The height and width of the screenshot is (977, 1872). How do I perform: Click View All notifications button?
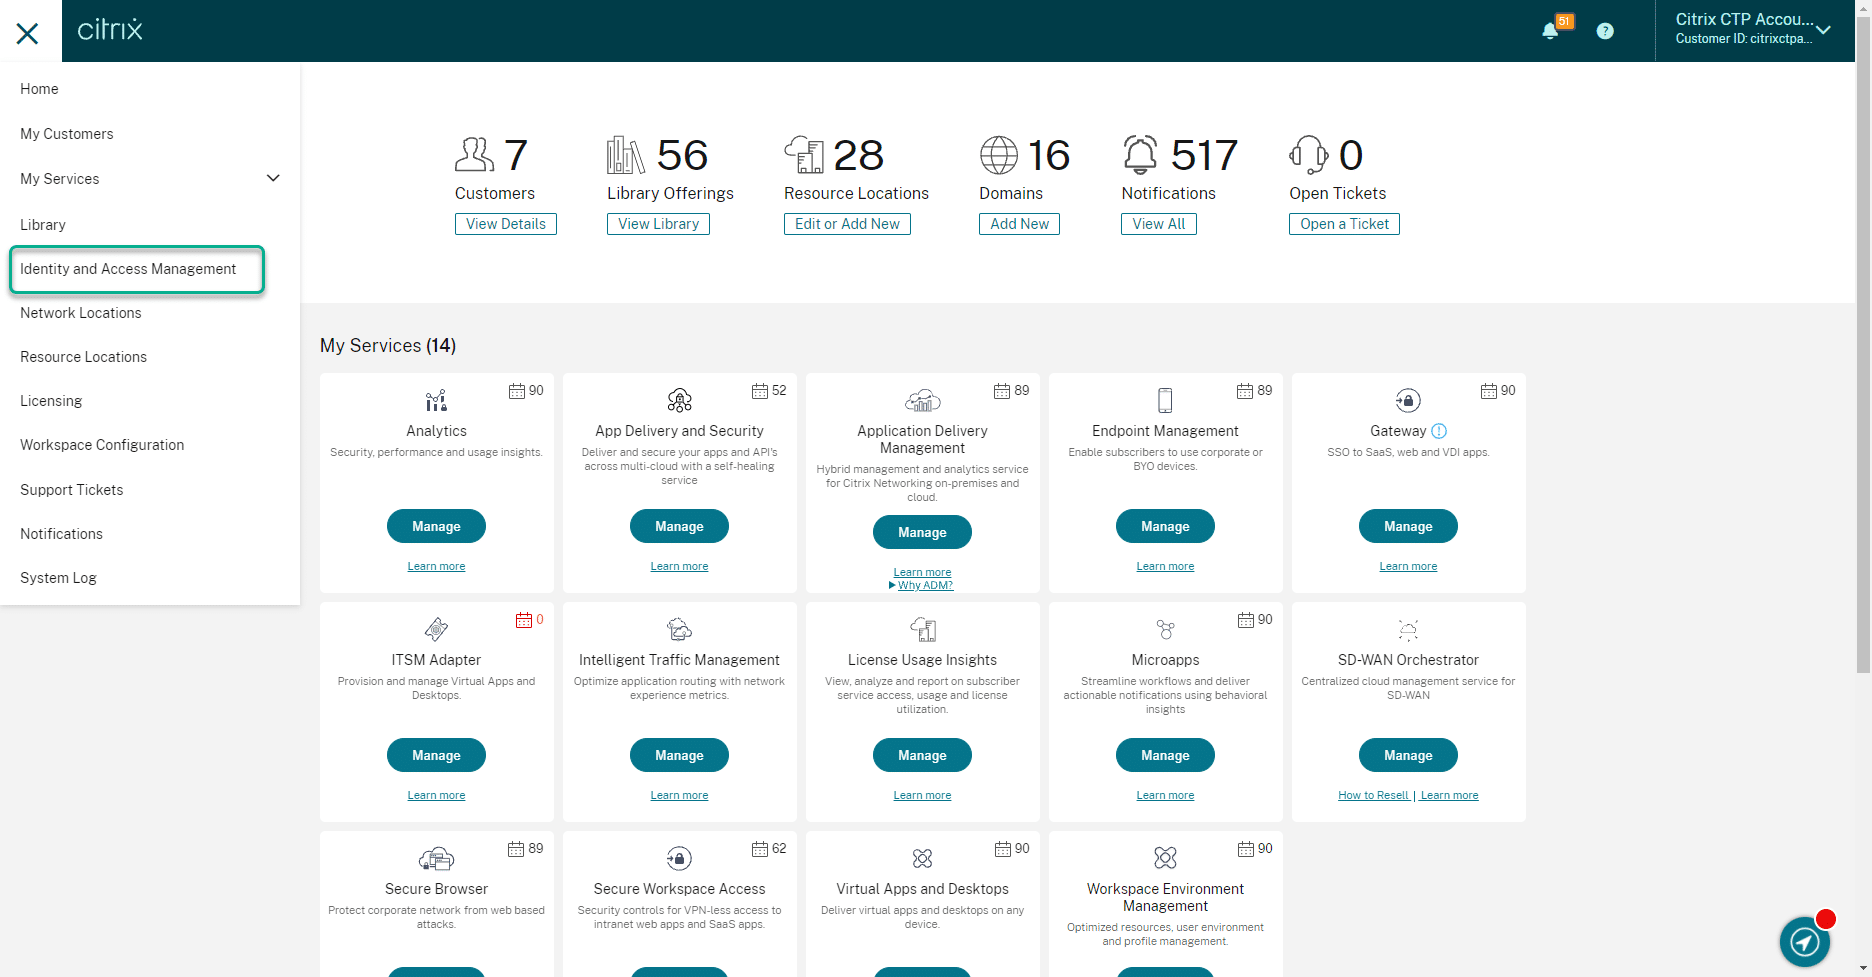(x=1159, y=224)
